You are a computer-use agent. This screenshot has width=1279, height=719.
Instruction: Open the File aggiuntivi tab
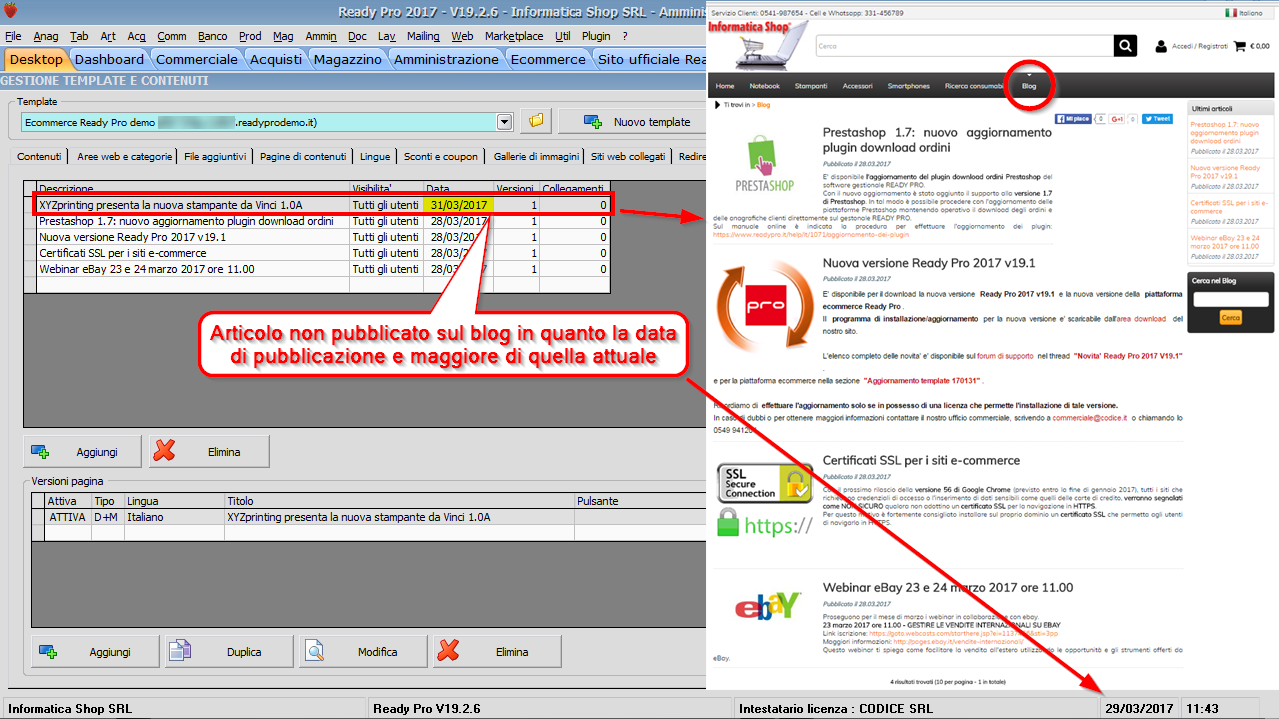[x=215, y=156]
